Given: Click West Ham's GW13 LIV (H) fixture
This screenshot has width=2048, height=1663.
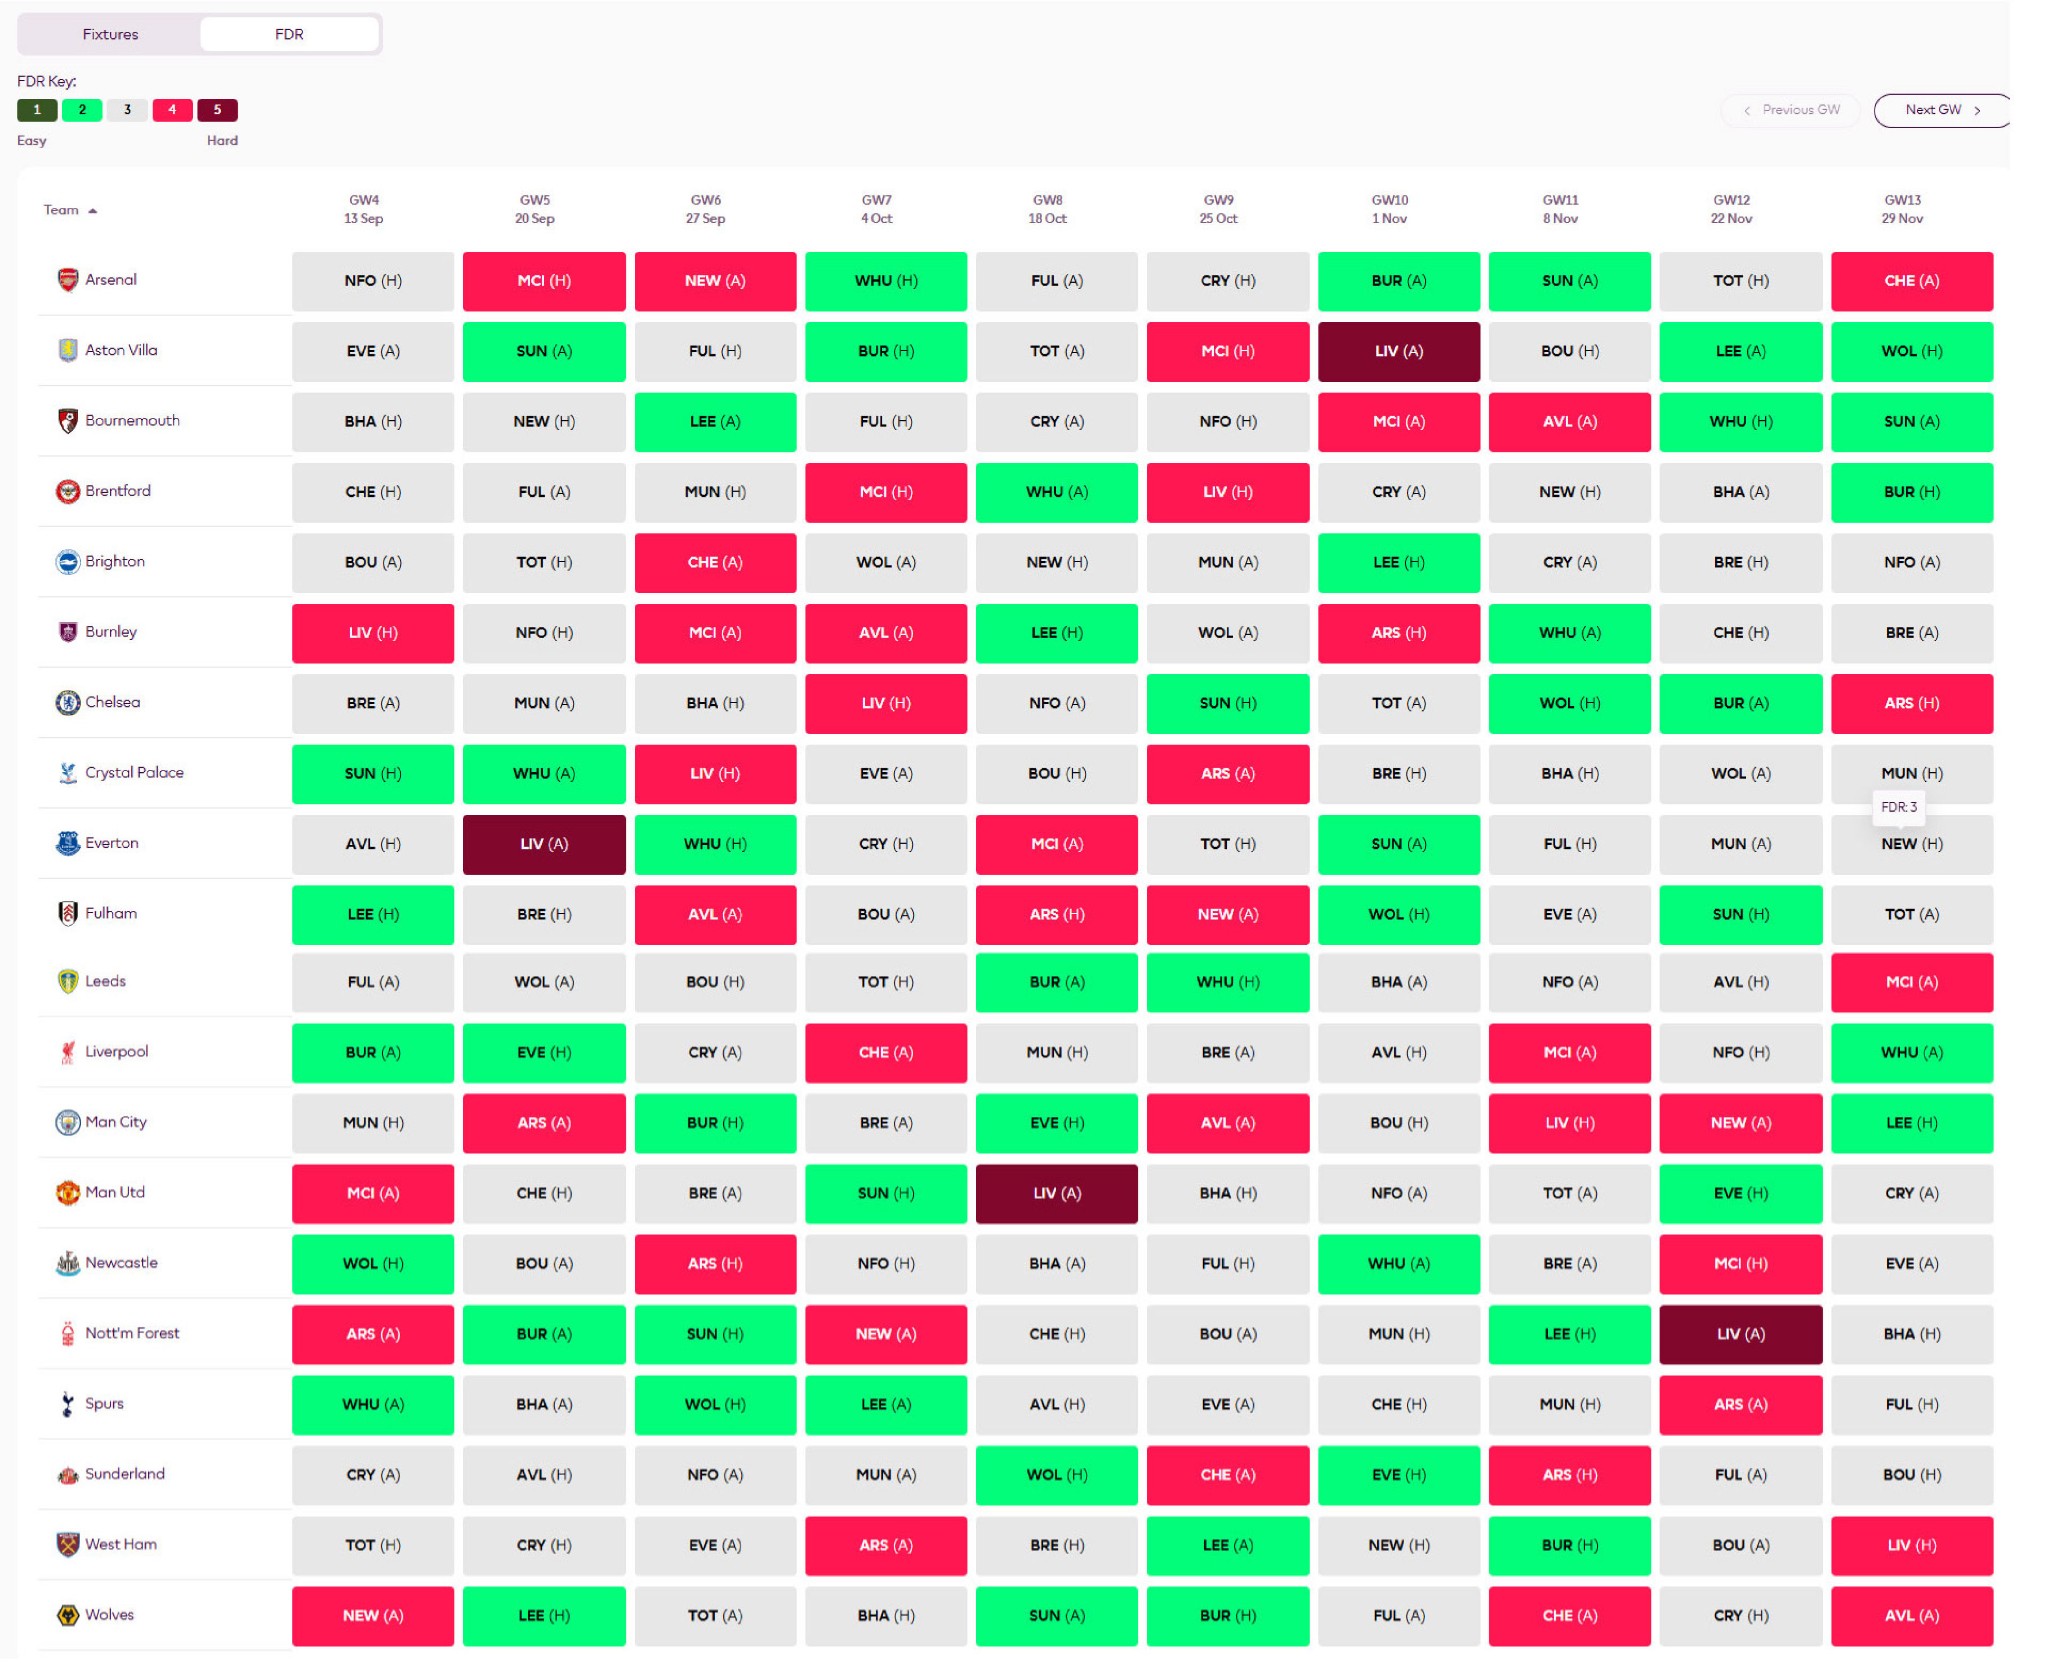Looking at the screenshot, I should coord(1912,1545).
